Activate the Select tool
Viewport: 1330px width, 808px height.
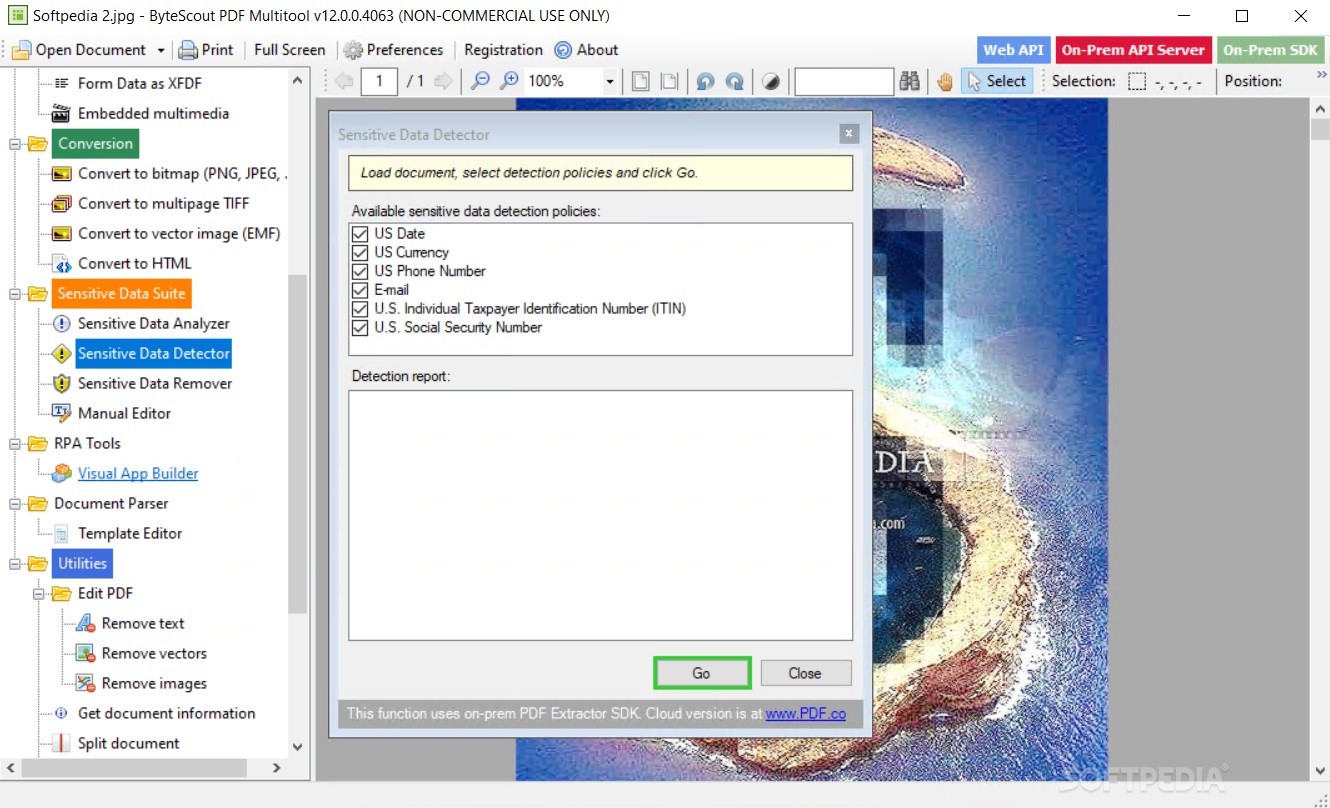[997, 81]
